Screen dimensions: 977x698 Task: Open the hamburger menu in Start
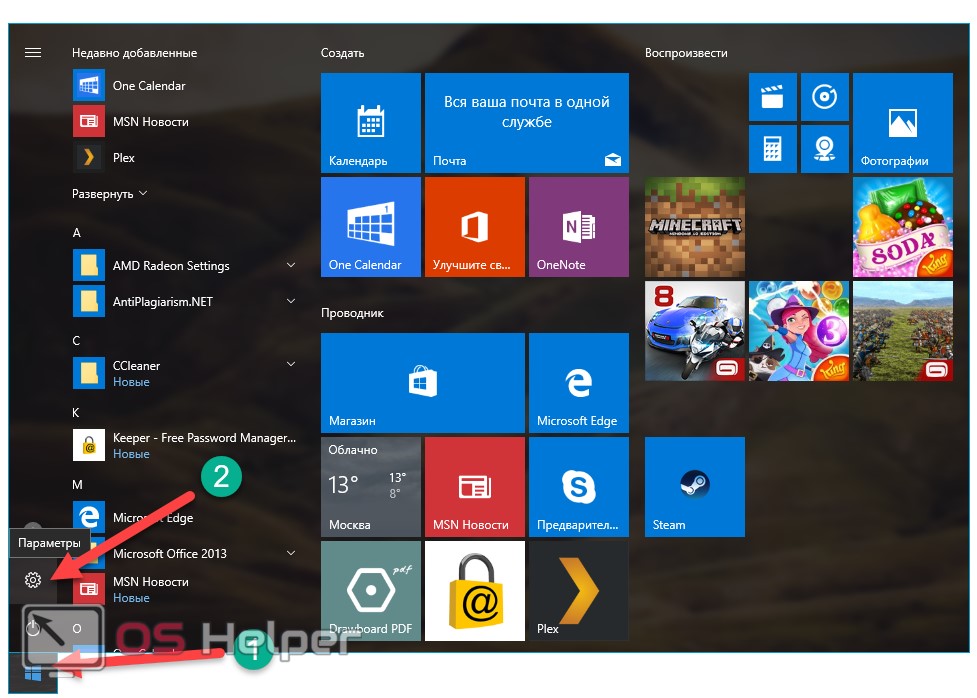pos(33,53)
